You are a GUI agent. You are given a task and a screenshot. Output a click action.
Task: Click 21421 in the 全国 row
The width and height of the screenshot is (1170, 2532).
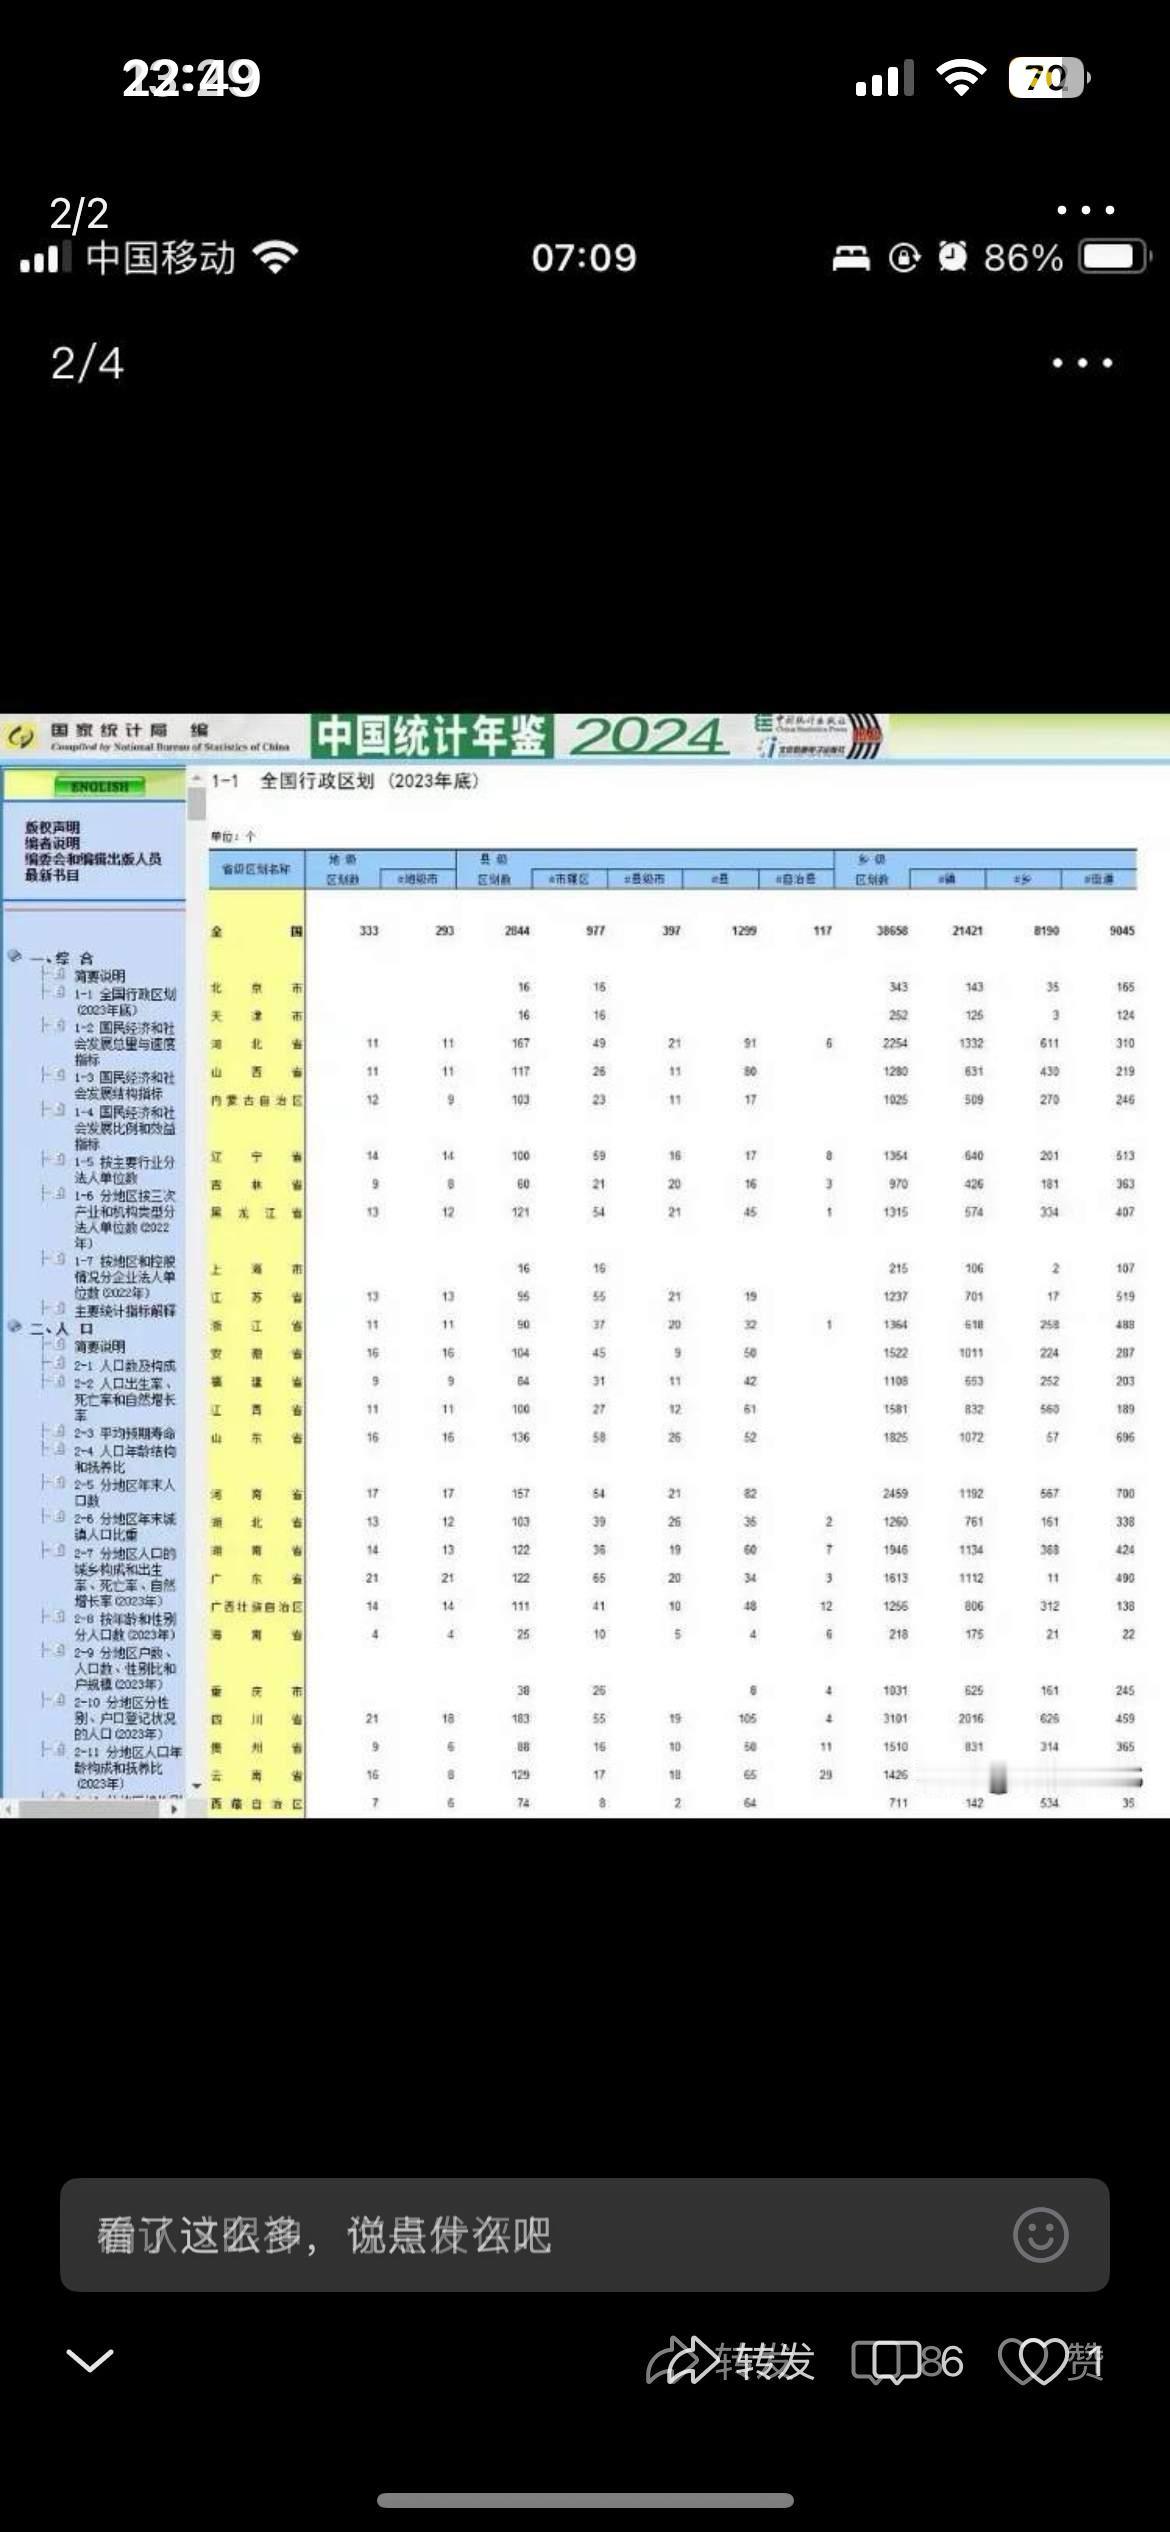pyautogui.click(x=967, y=930)
